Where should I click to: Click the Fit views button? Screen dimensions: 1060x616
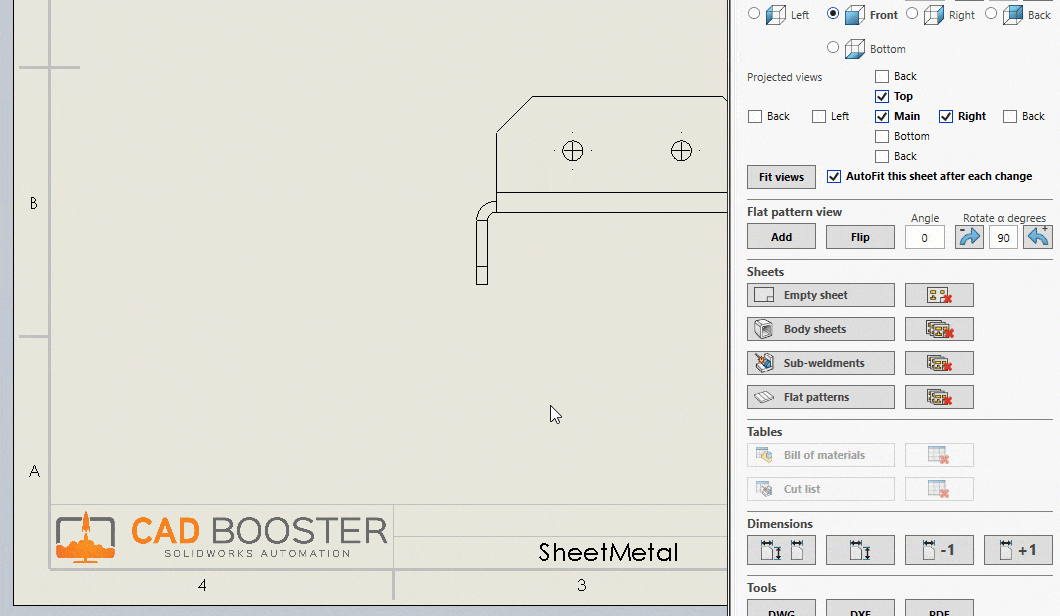[x=781, y=177]
